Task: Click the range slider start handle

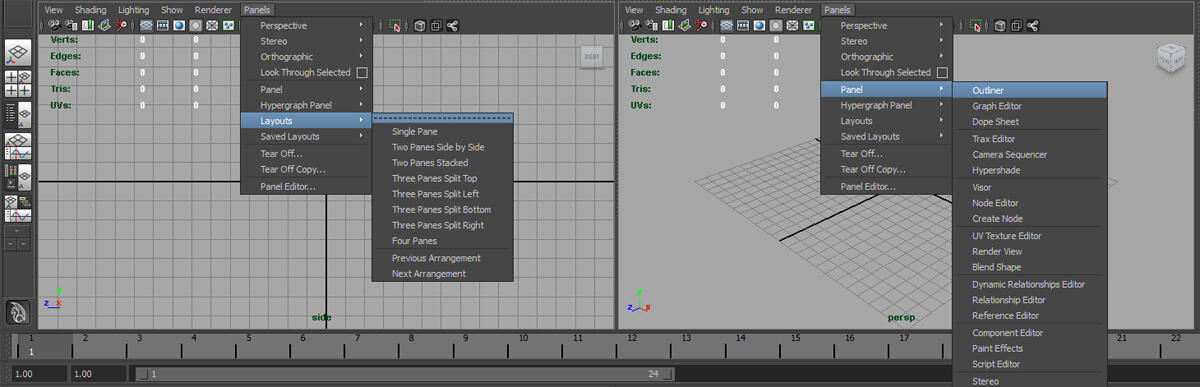Action: (x=141, y=374)
